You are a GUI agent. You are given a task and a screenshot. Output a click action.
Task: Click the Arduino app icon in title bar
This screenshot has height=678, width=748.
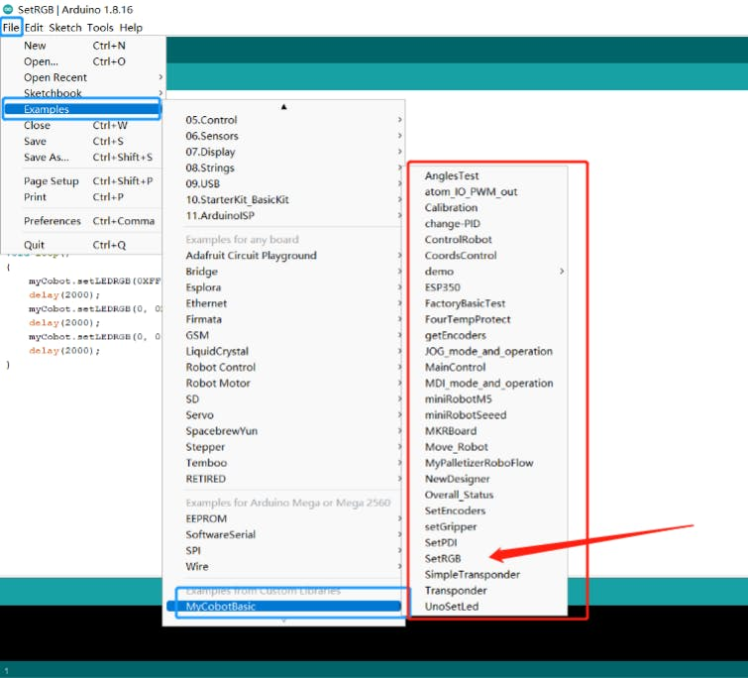coord(8,9)
